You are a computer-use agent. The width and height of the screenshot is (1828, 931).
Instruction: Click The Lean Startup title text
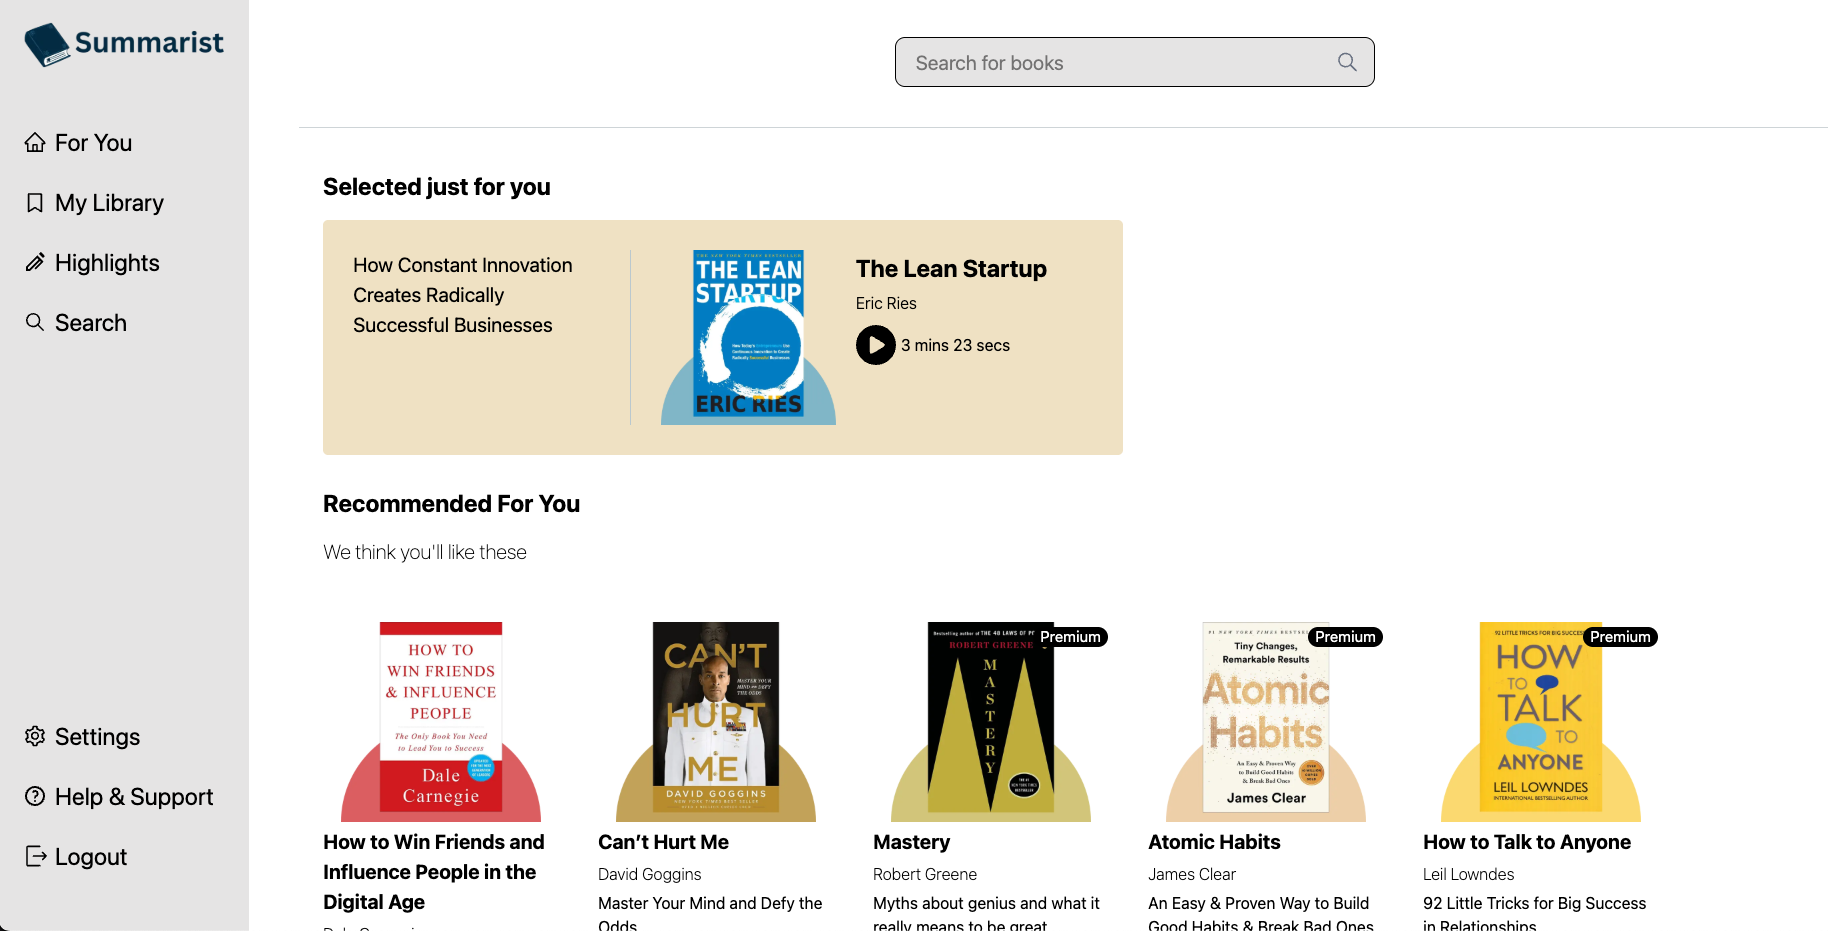tap(951, 269)
